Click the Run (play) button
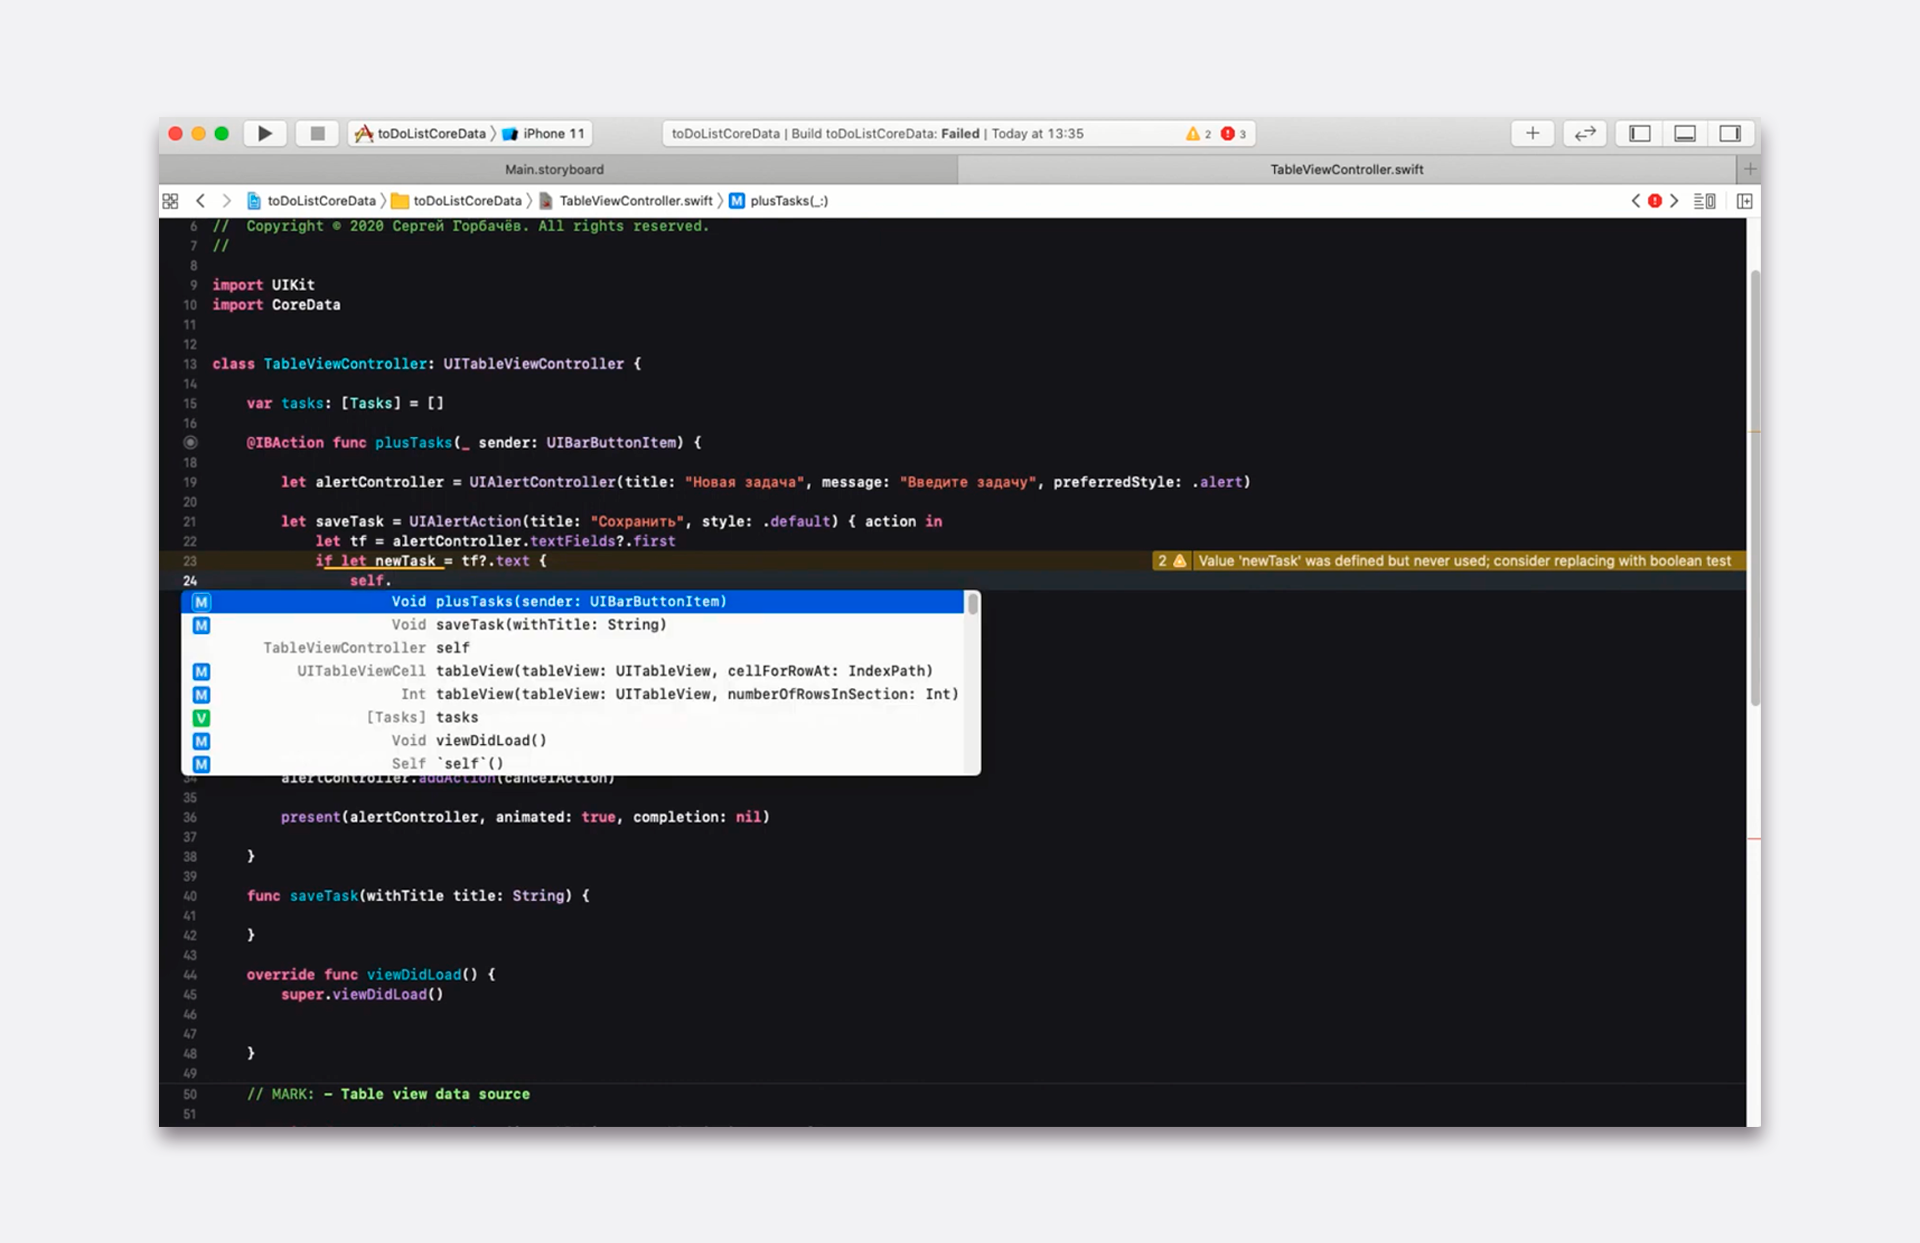The height and width of the screenshot is (1243, 1920). click(x=265, y=133)
